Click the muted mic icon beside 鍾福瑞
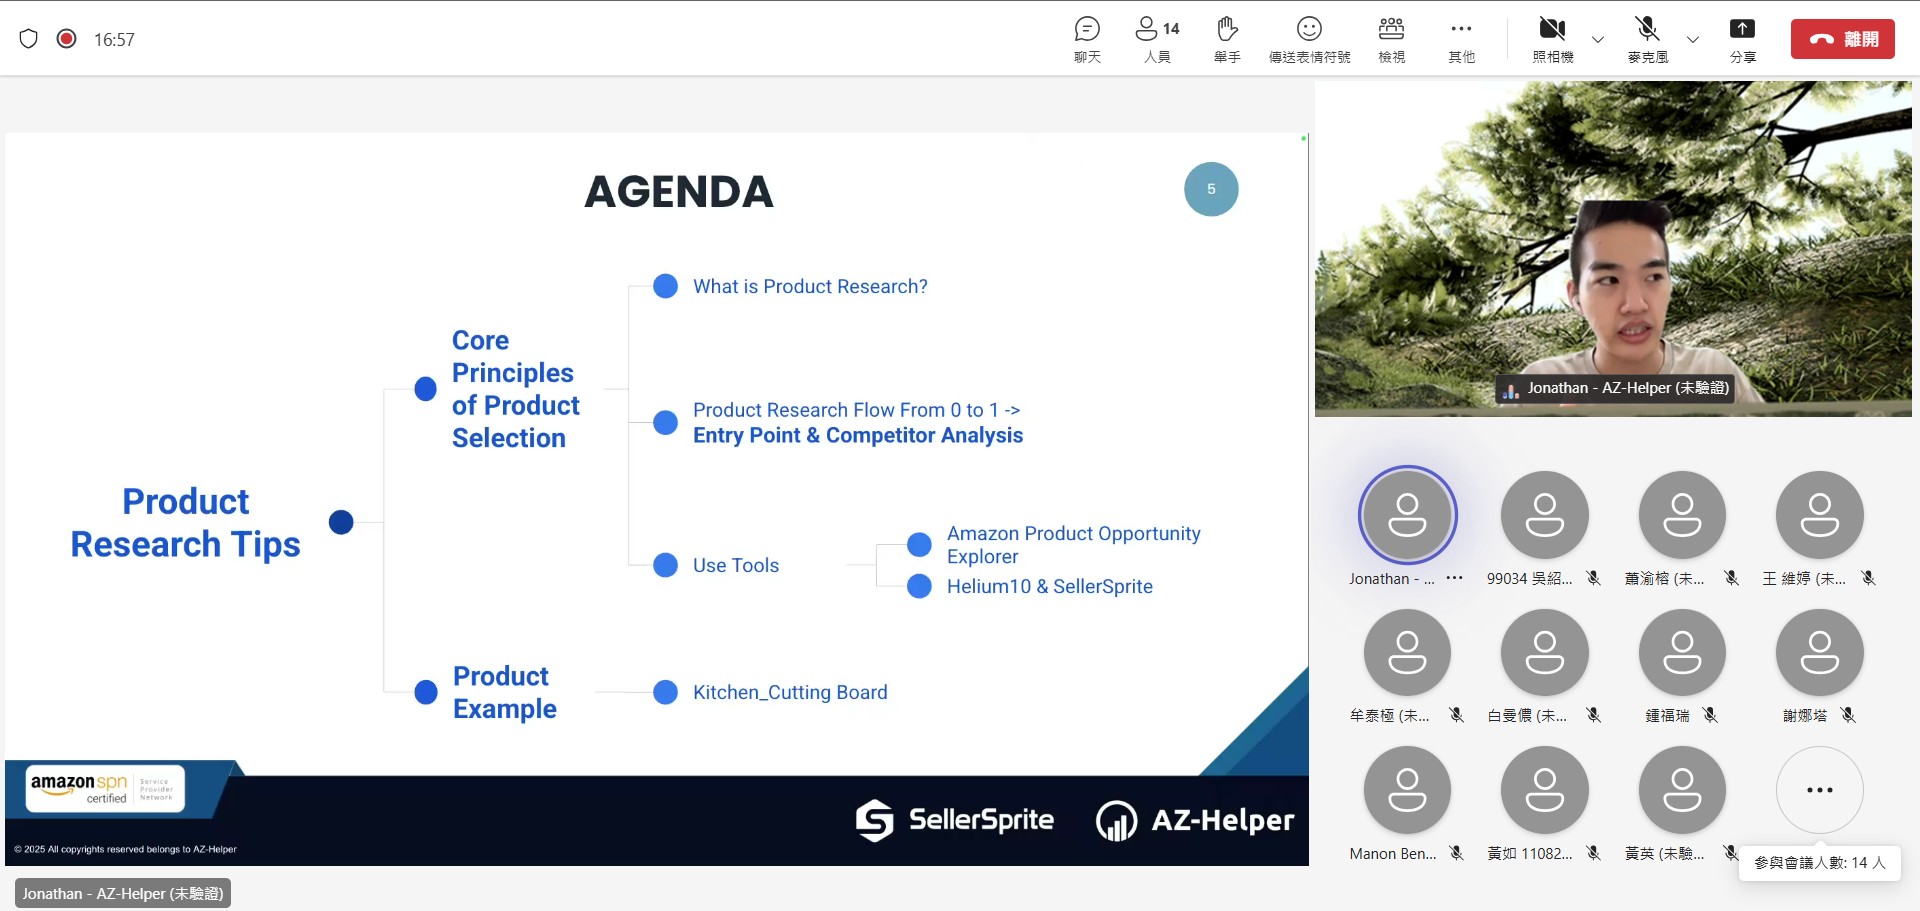Image resolution: width=1920 pixels, height=911 pixels. [1711, 715]
